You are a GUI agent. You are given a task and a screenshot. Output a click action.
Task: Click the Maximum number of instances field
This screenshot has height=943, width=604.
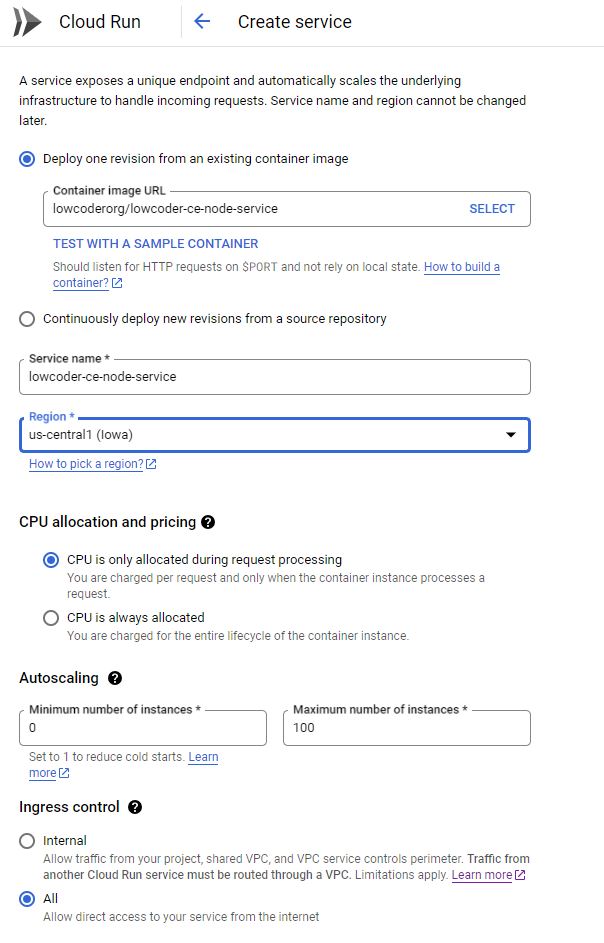coord(406,728)
